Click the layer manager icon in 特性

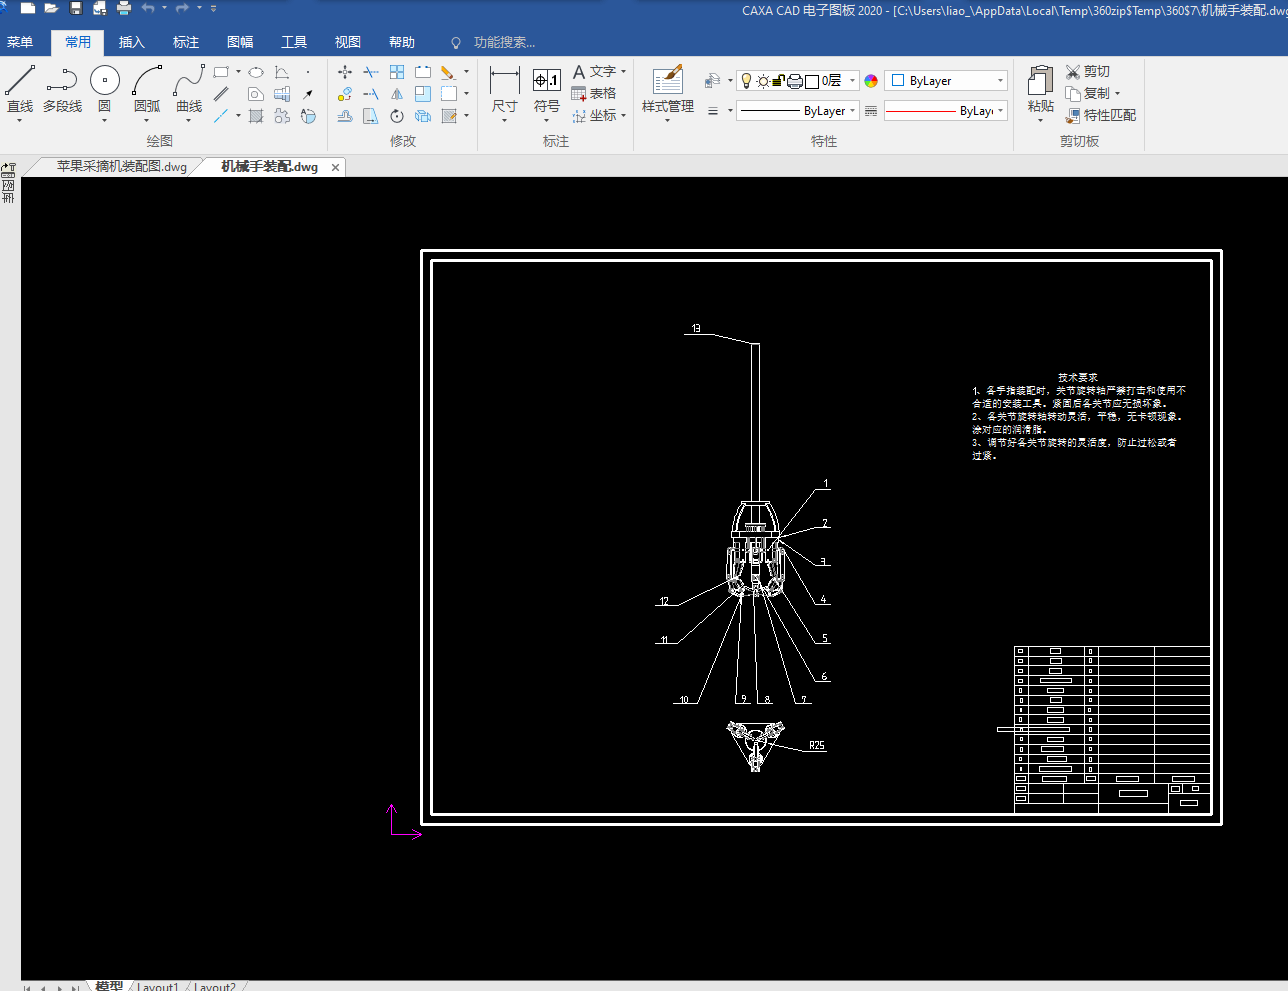tap(712, 81)
